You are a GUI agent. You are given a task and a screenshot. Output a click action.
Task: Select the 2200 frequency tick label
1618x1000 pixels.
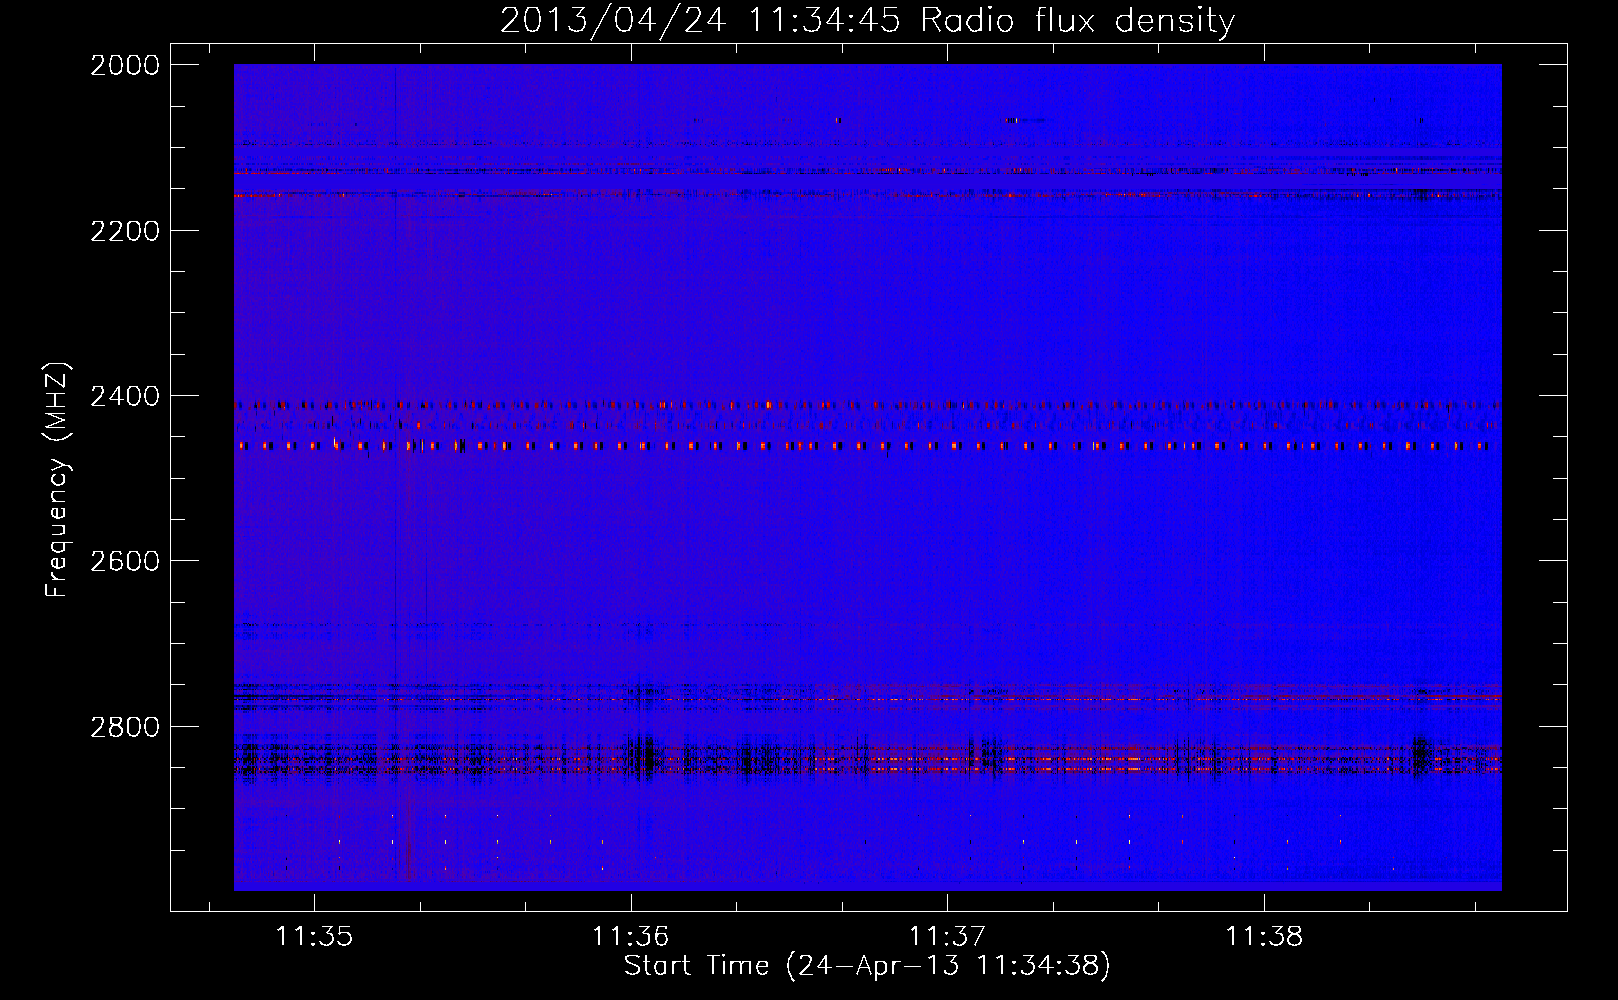(x=125, y=231)
